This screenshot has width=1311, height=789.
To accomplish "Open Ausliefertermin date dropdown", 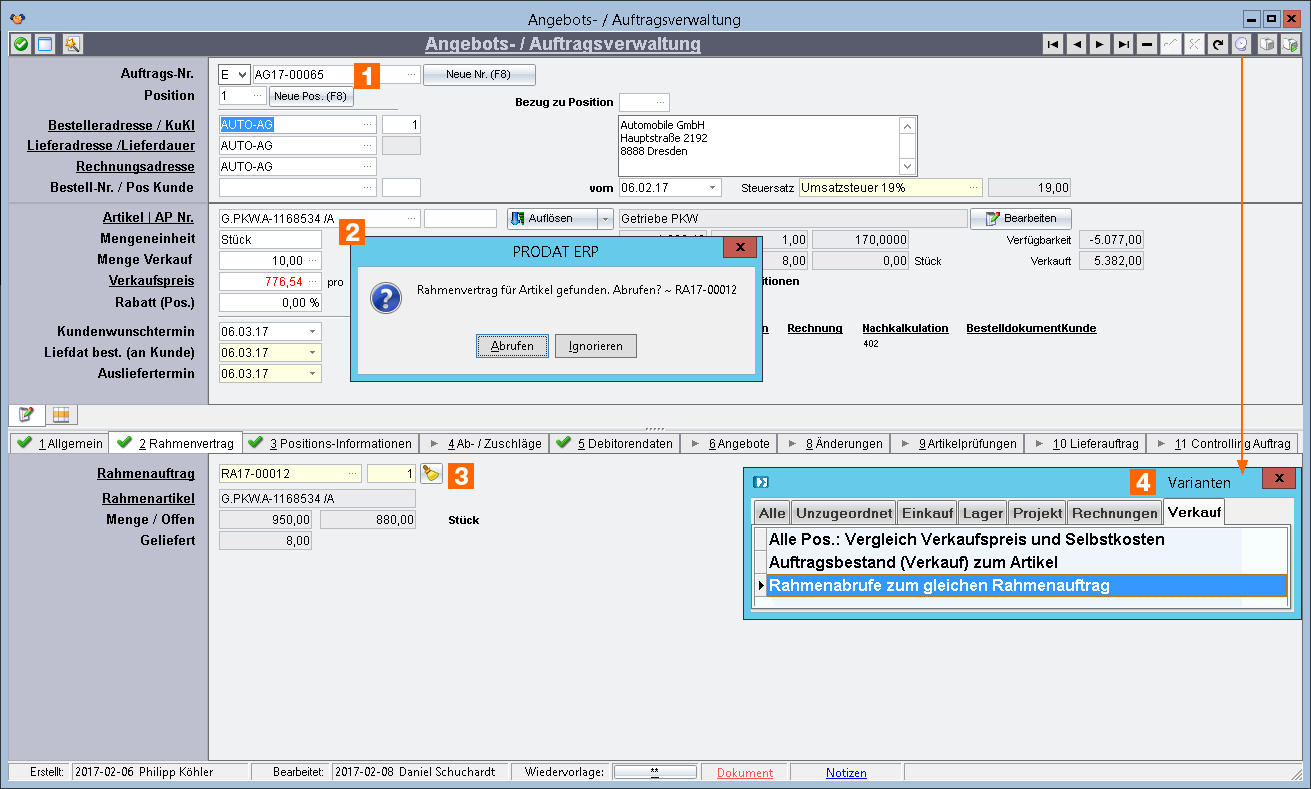I will (x=312, y=374).
